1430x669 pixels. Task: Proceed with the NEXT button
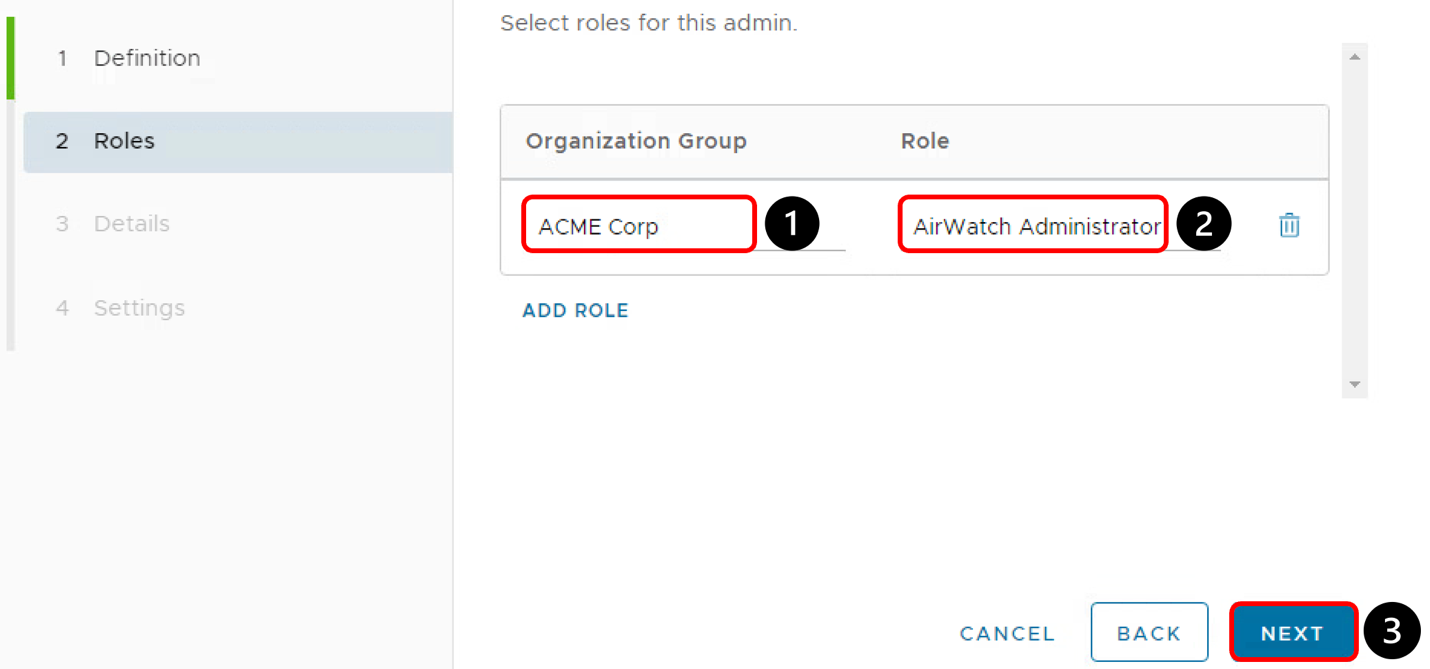[x=1292, y=633]
